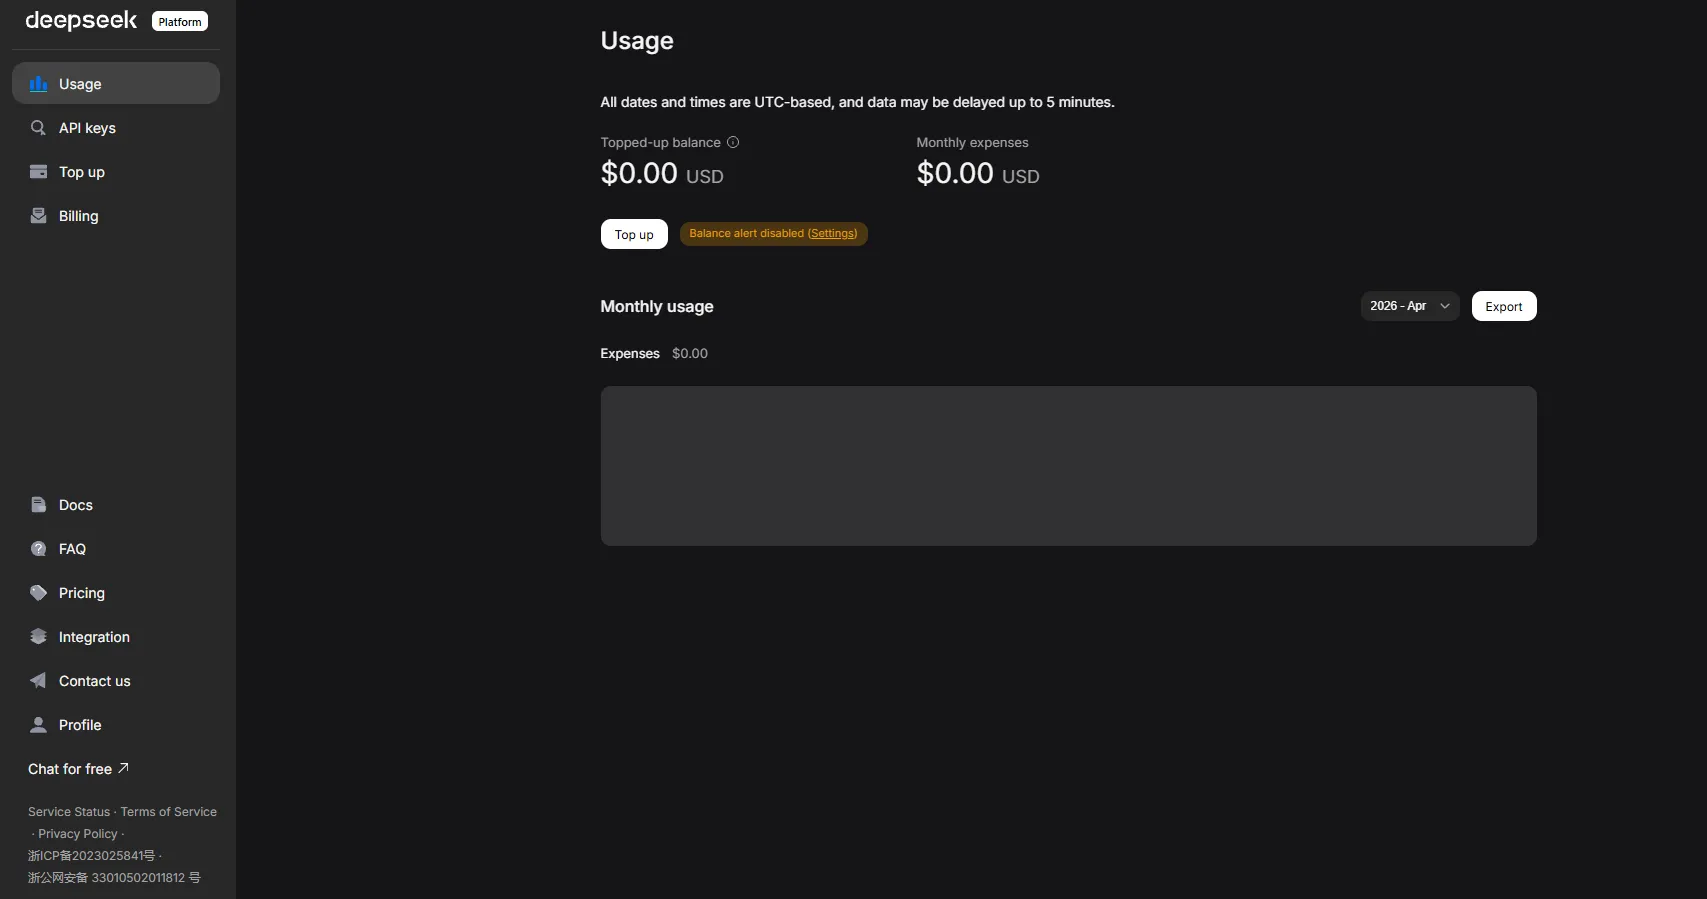Open the Privacy Policy footer link
Viewport: 1707px width, 899px height.
[x=78, y=834]
